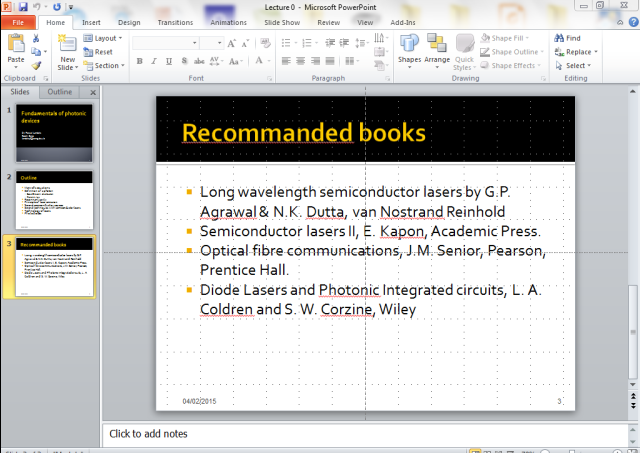
Task: Switch to Review ribbon tab
Action: coord(329,22)
